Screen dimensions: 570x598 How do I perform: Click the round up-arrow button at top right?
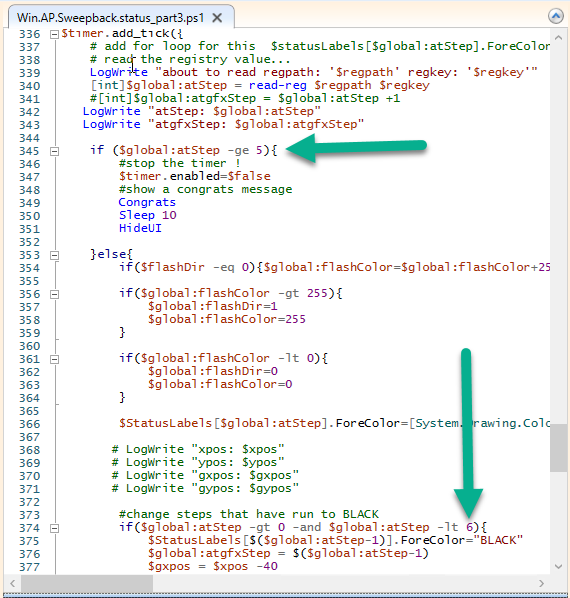[556, 16]
